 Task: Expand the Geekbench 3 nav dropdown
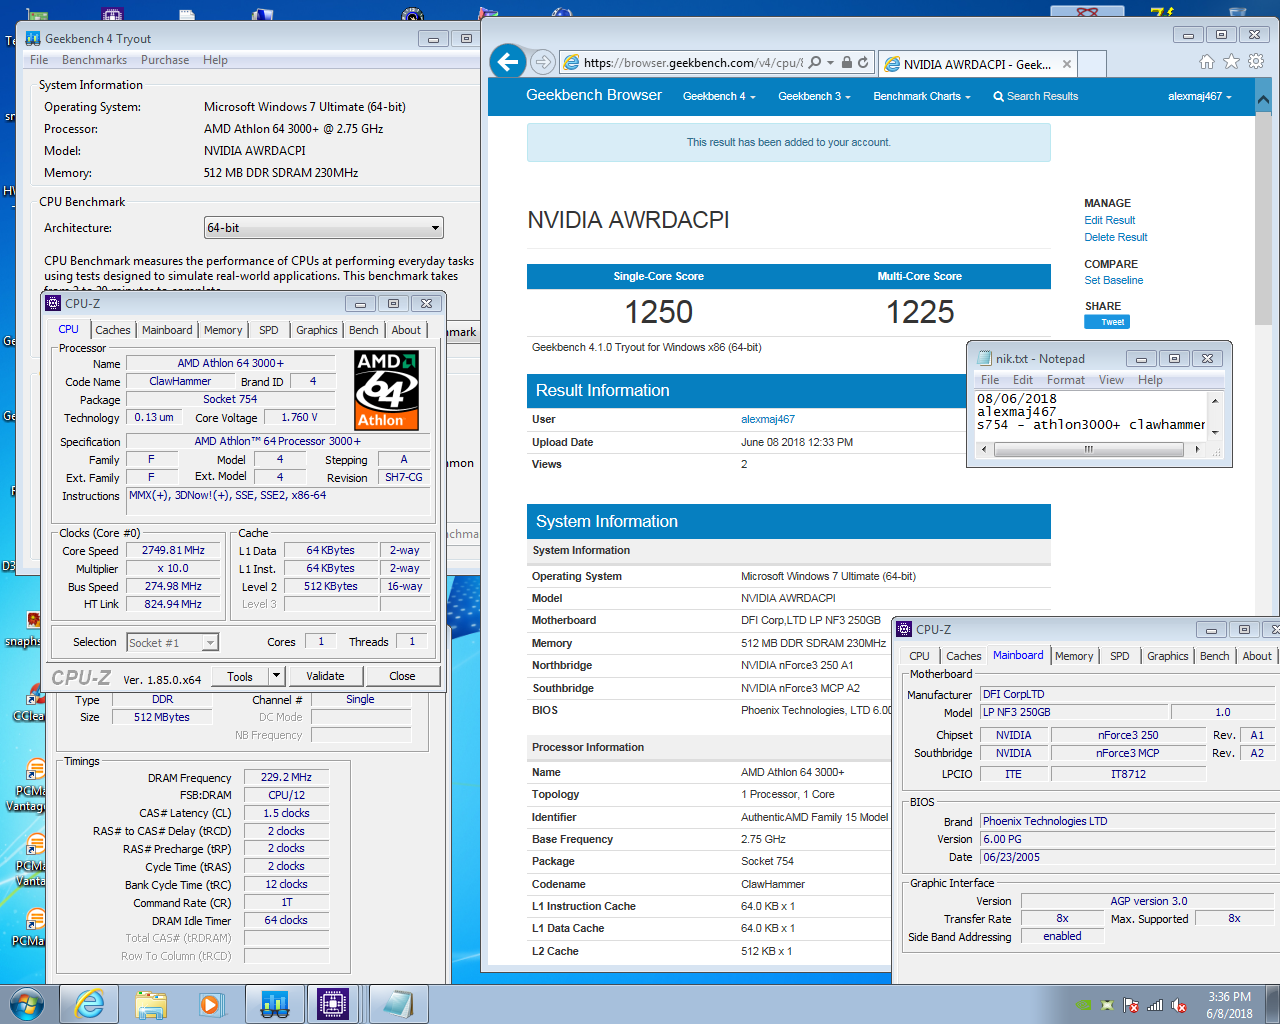click(x=814, y=97)
